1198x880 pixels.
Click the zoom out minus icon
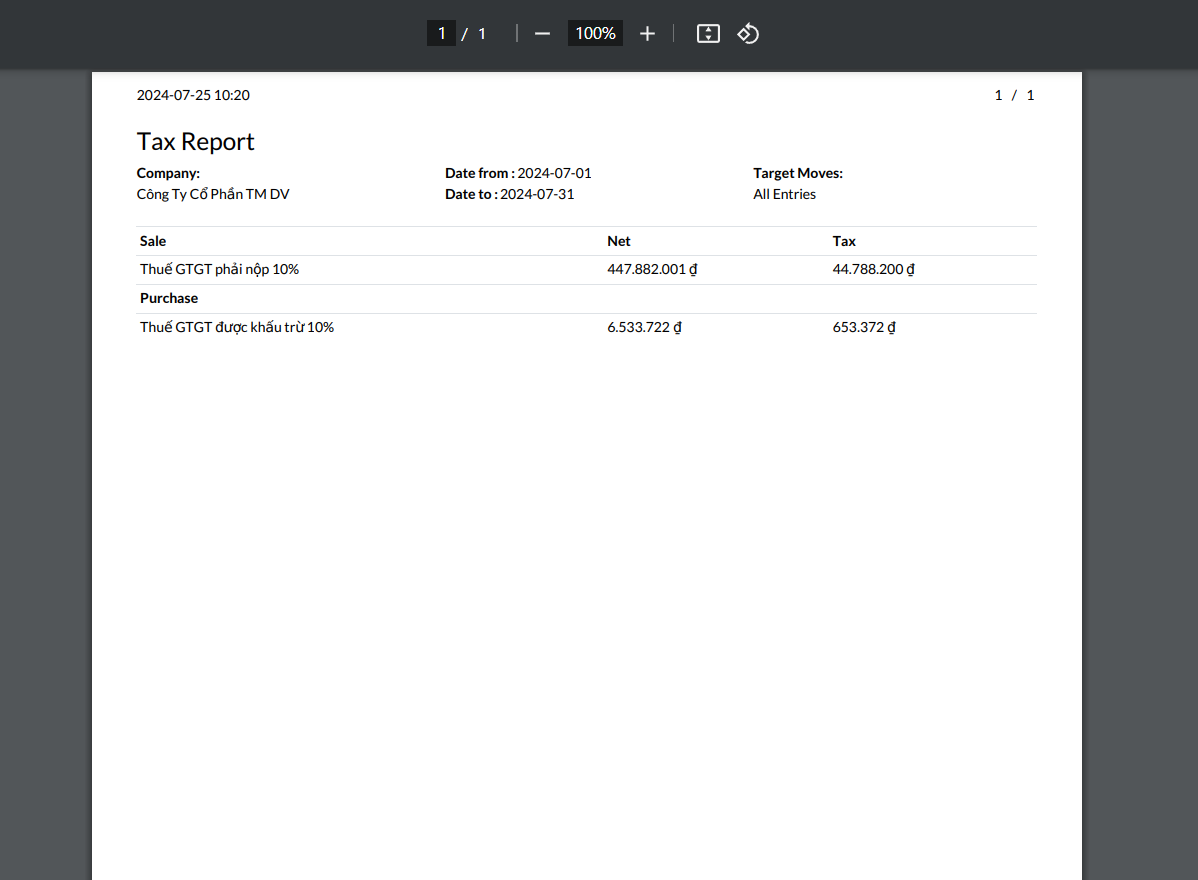point(542,34)
